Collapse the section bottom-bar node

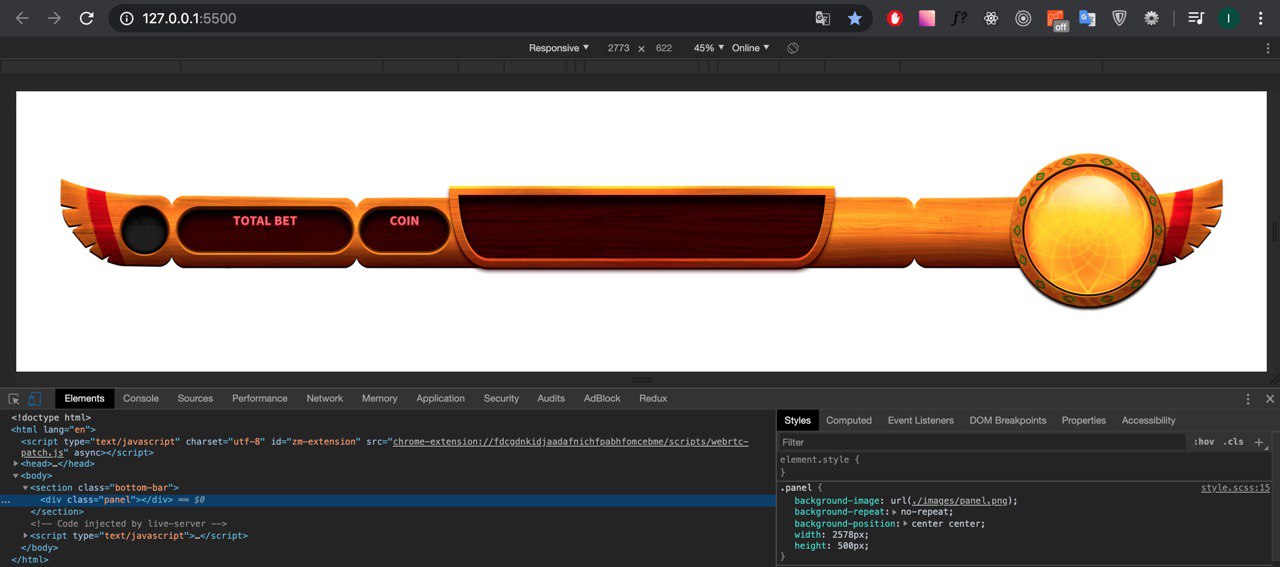pos(26,488)
